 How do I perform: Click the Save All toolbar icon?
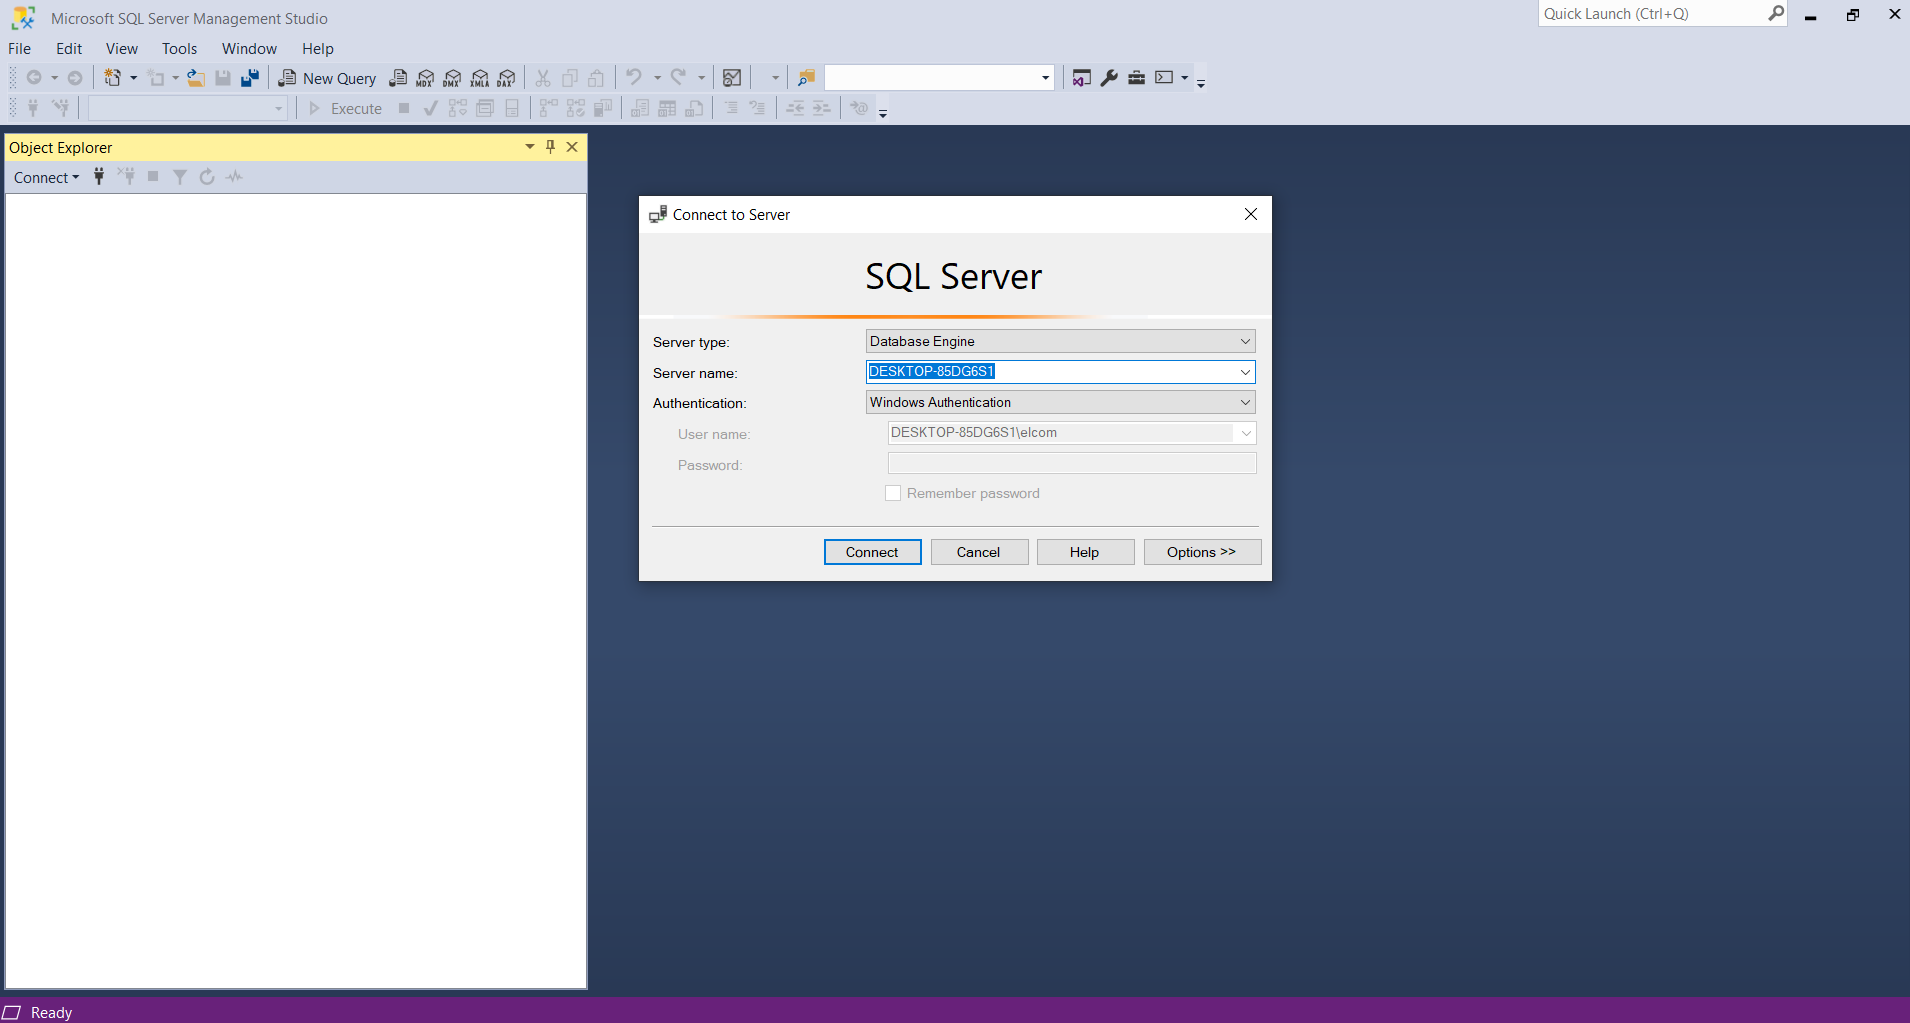pos(250,78)
